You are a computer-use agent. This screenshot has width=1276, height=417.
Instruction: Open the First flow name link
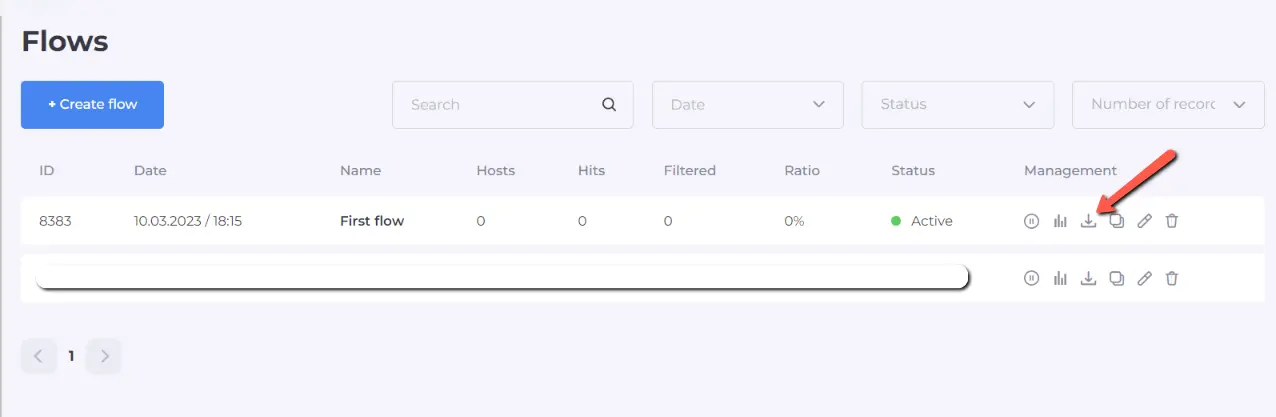[x=372, y=221]
